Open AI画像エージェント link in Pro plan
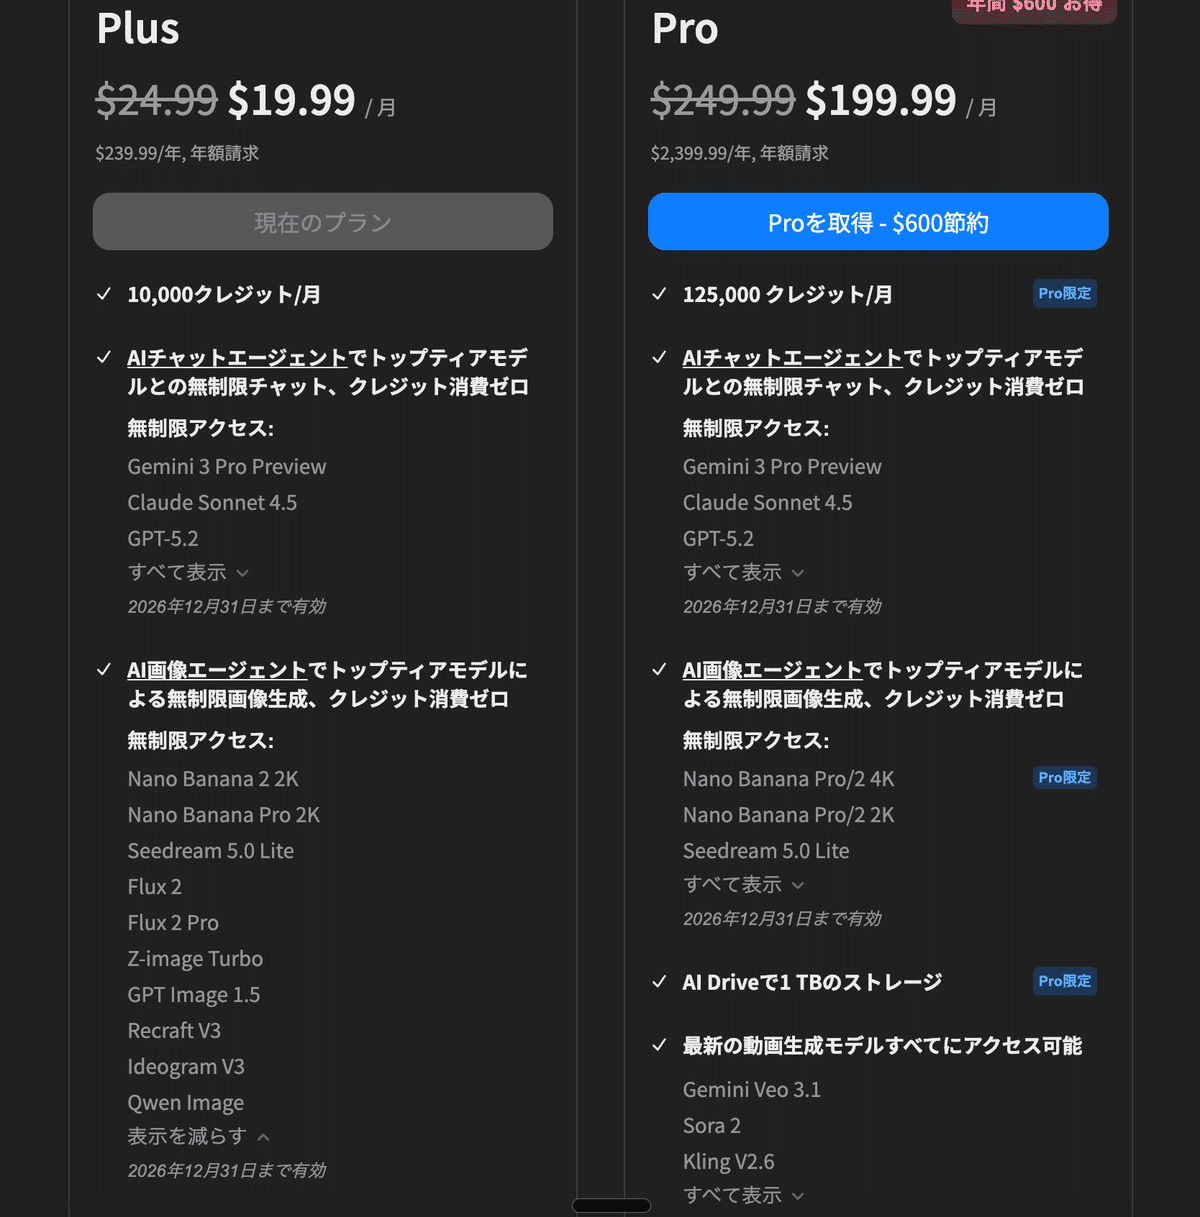1200x1217 pixels. [x=772, y=670]
